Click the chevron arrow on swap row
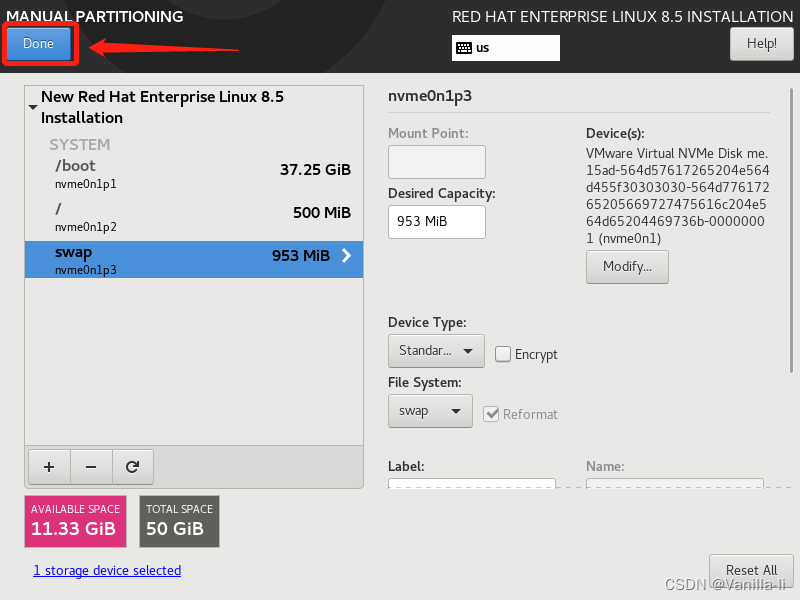Screen dimensions: 800x600 tap(346, 256)
